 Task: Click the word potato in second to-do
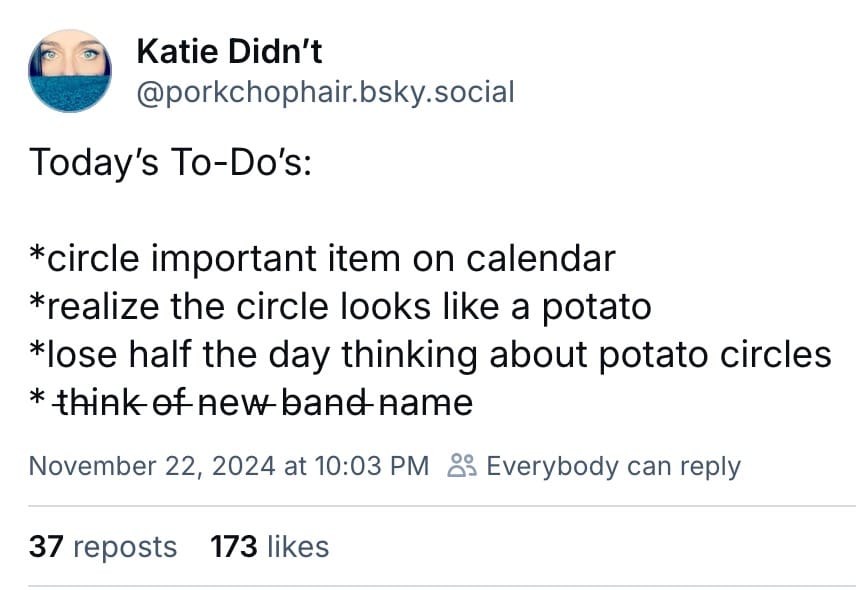pos(597,306)
